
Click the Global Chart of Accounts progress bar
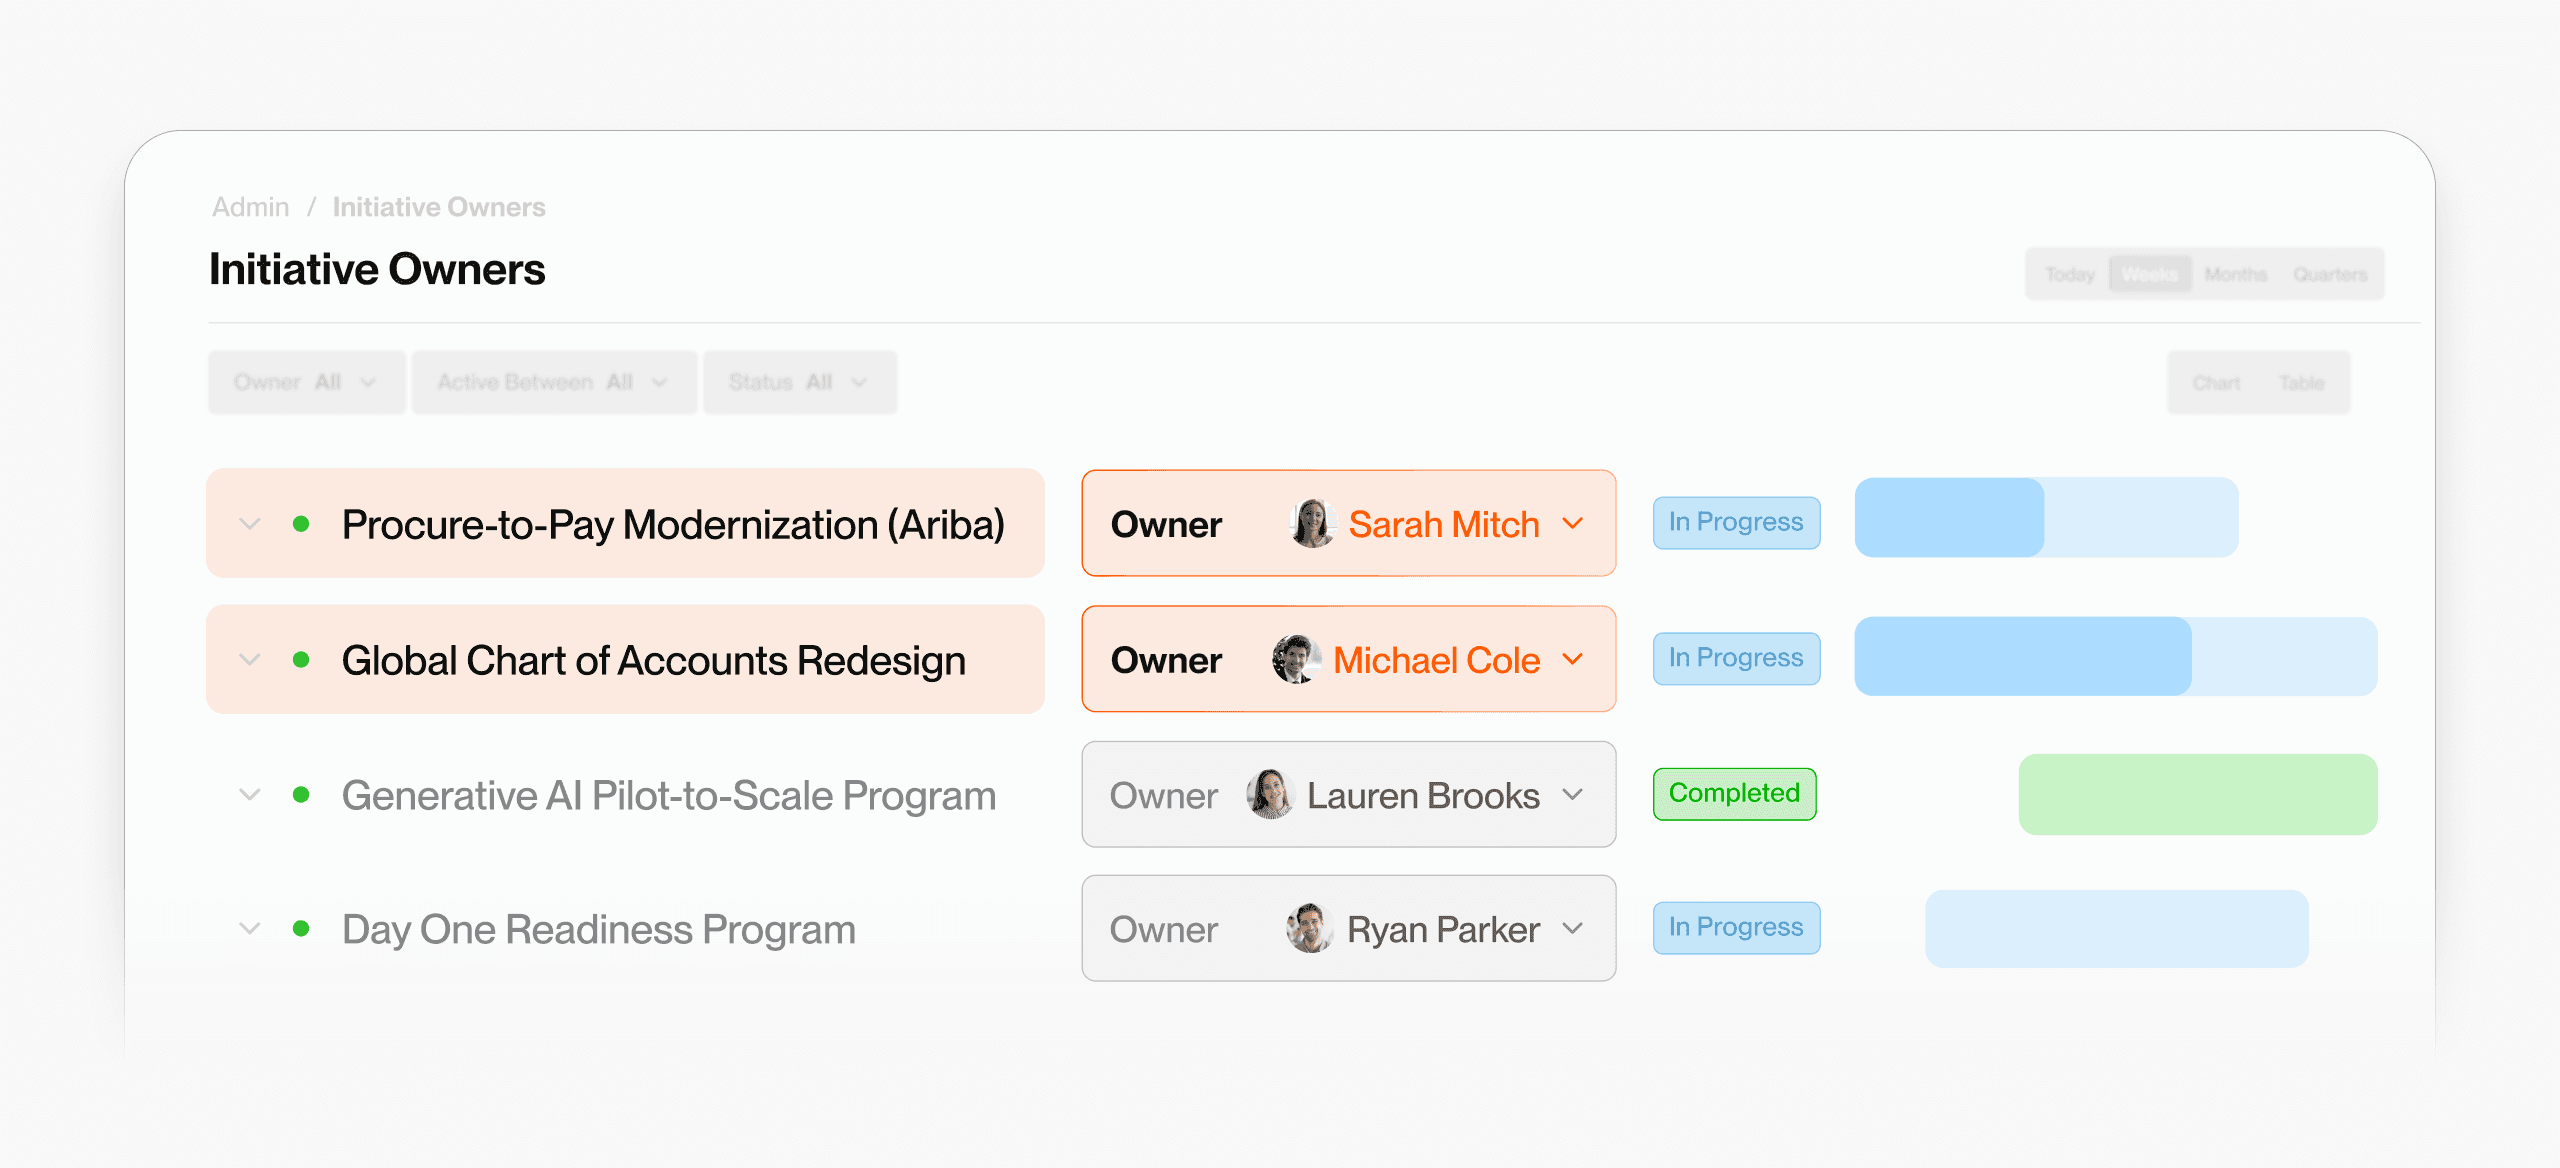coord(2116,657)
